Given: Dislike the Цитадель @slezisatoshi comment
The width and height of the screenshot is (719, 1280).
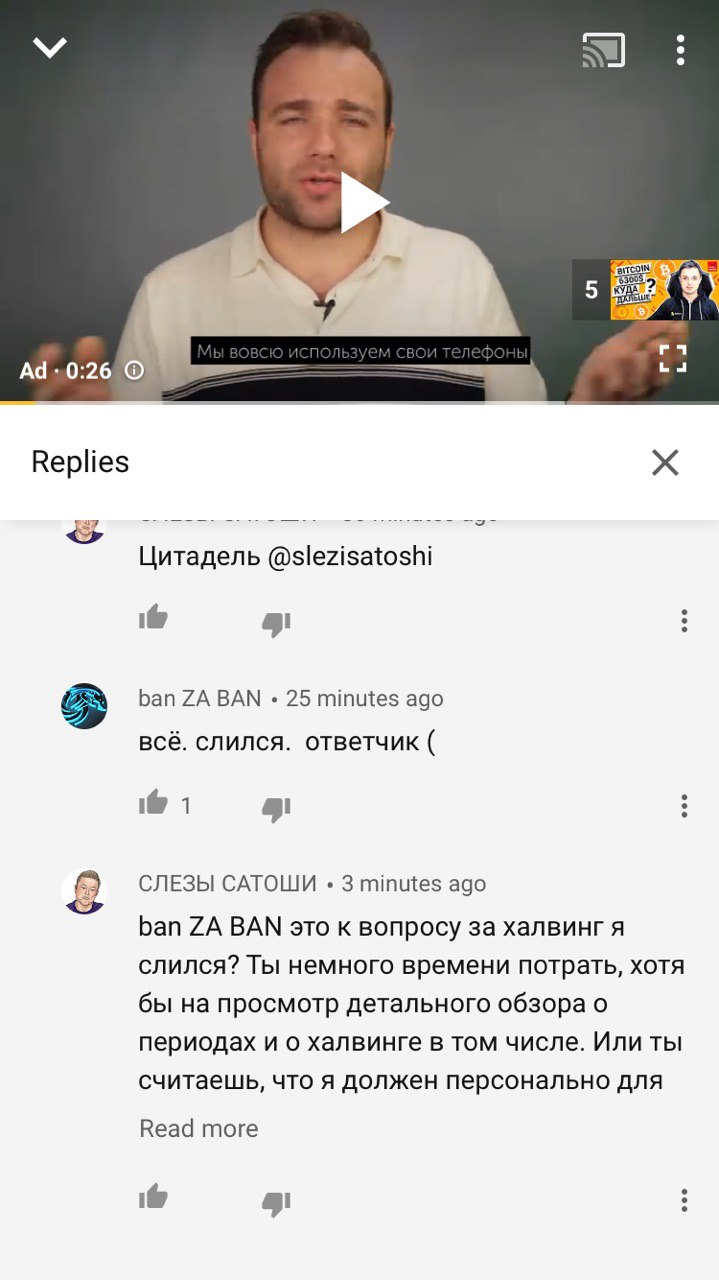Looking at the screenshot, I should 276,623.
